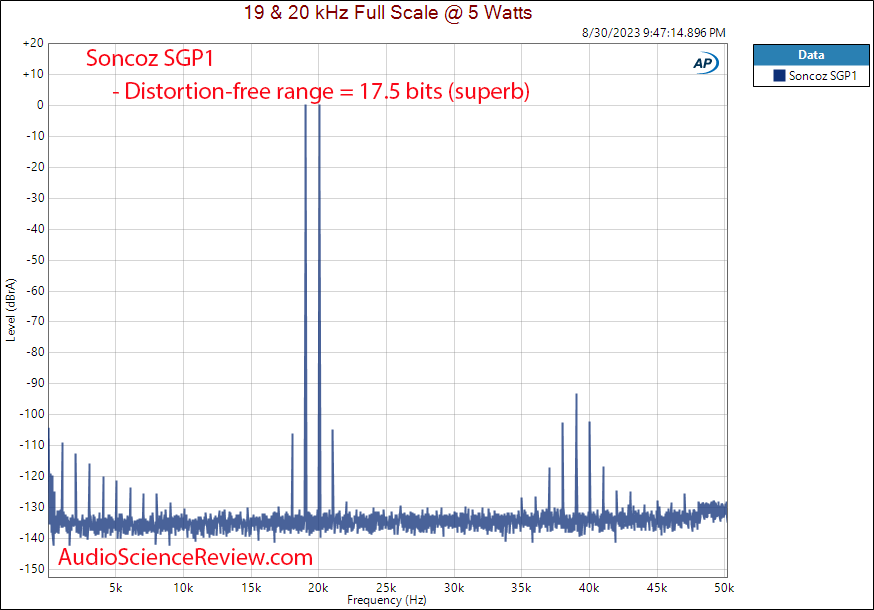Click the "-140" level axis tick label
The height and width of the screenshot is (610, 874).
click(32, 538)
